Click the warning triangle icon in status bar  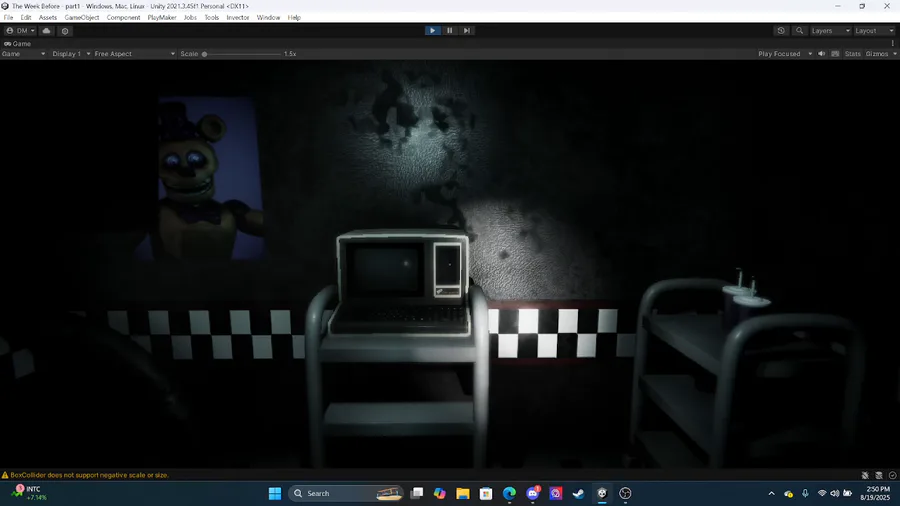[x=5, y=475]
